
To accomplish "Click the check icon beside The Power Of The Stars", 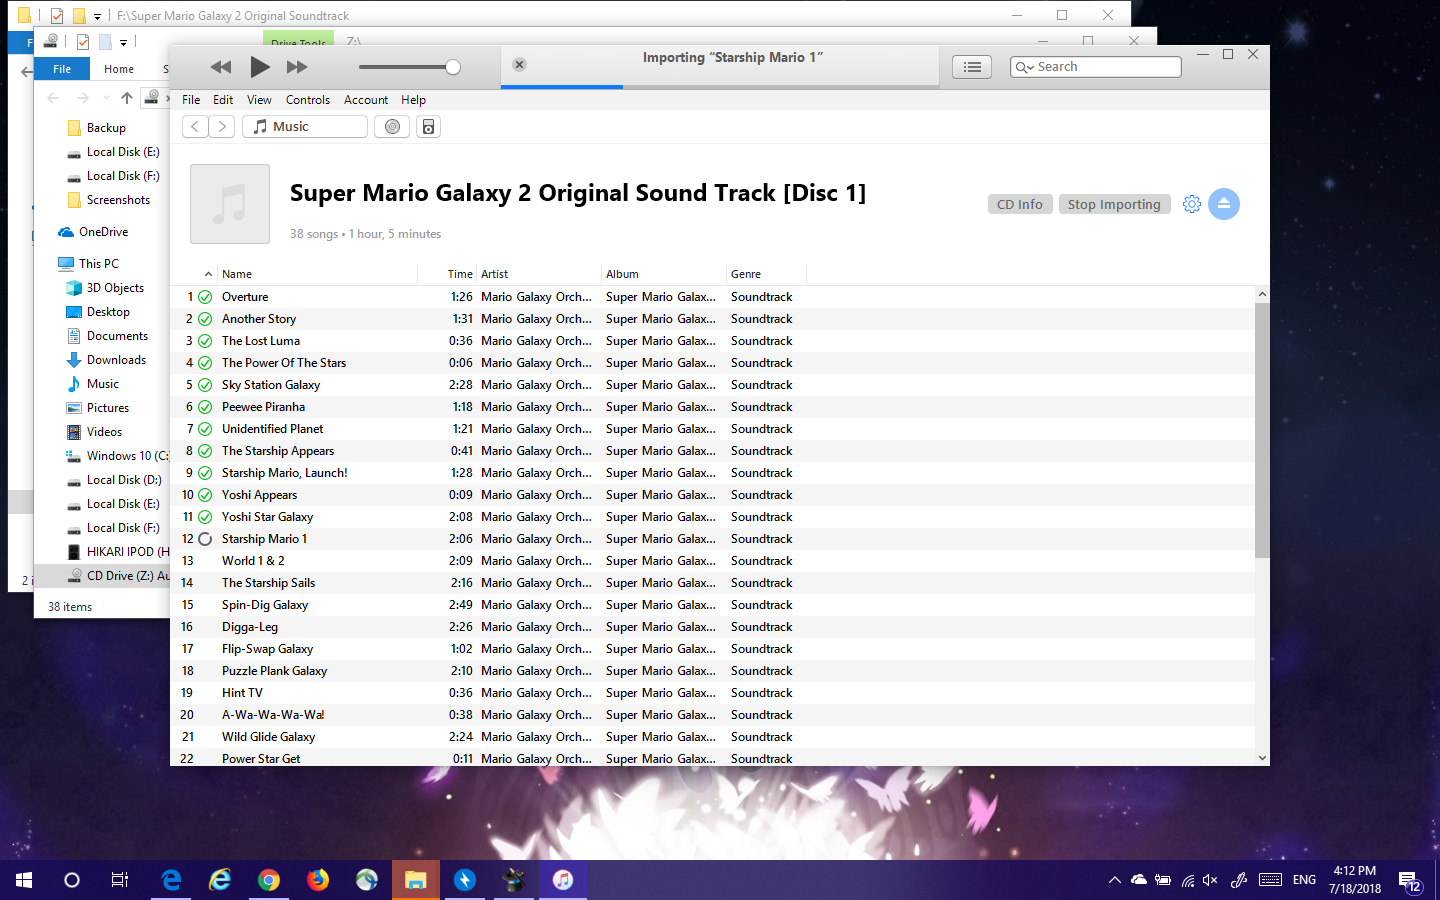I will (x=205, y=363).
